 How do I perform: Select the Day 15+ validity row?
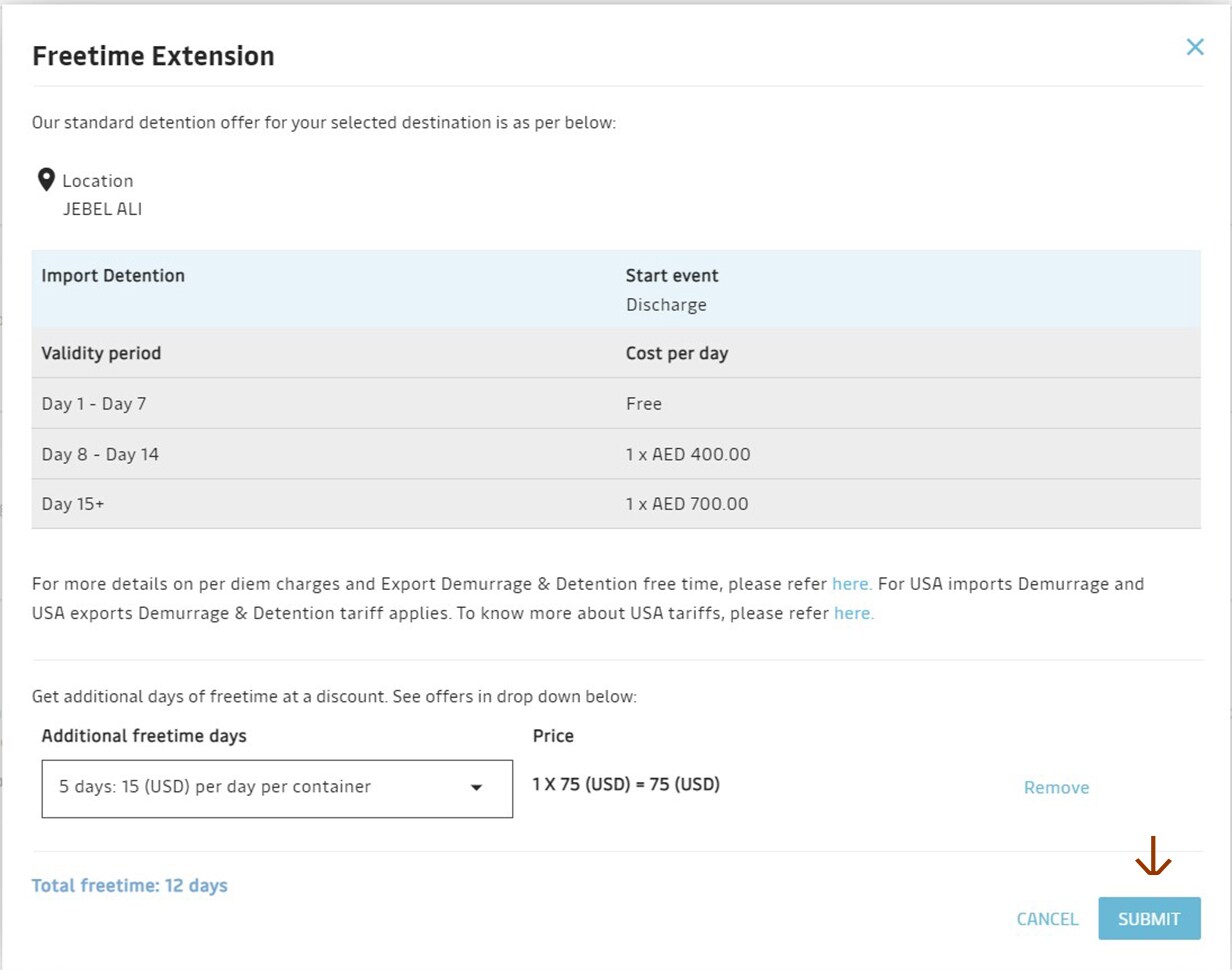pyautogui.click(x=73, y=504)
